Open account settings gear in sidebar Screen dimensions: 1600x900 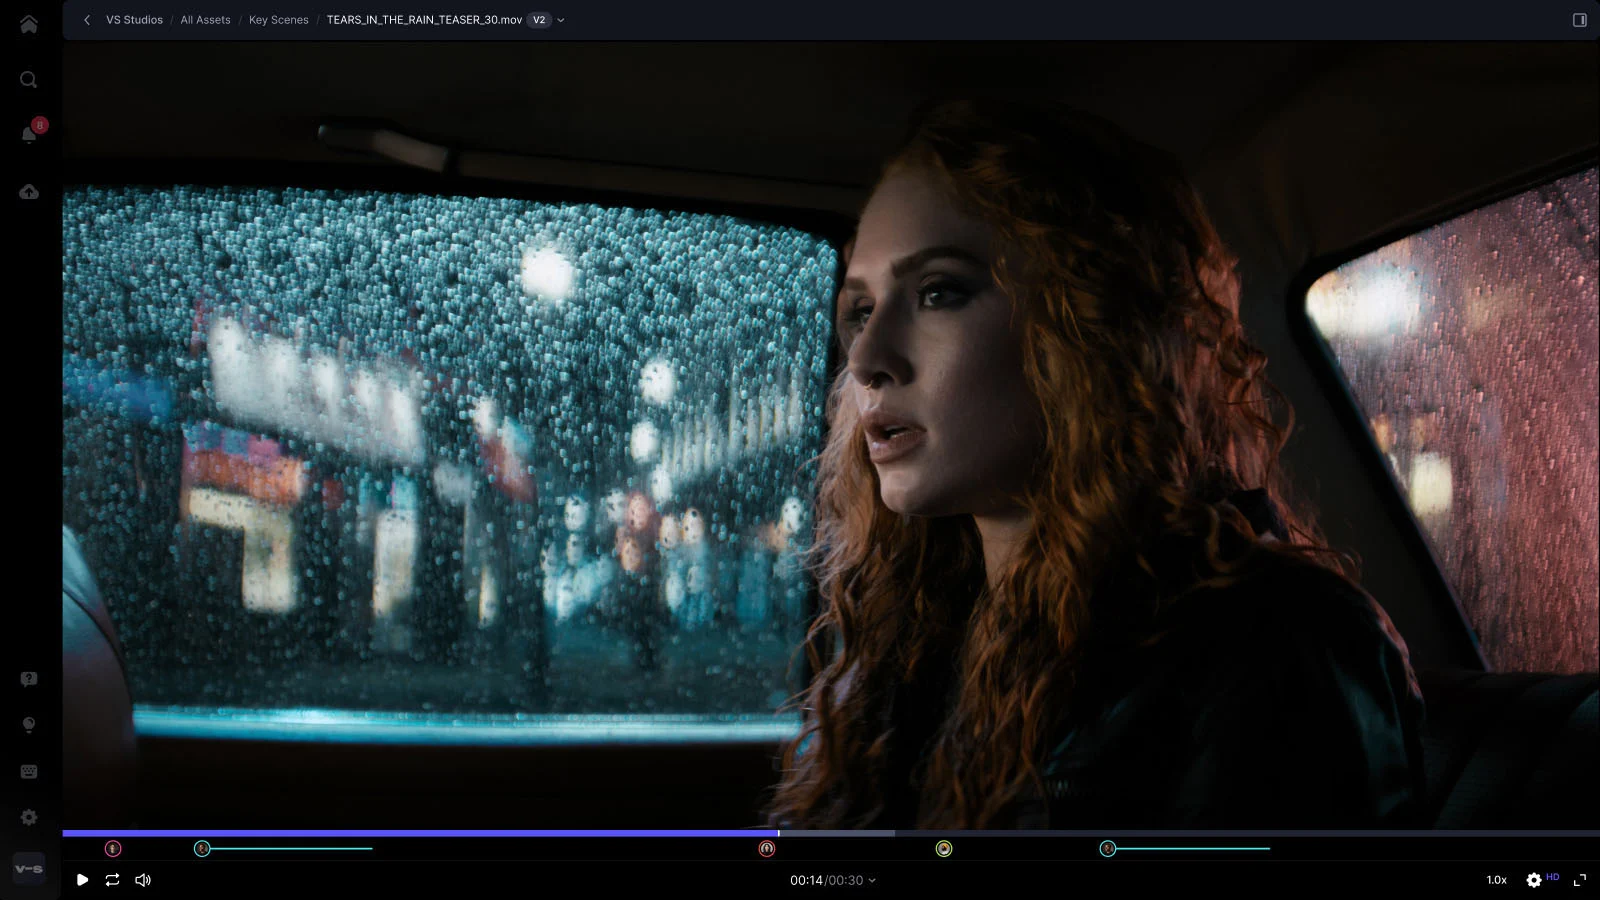tap(29, 817)
